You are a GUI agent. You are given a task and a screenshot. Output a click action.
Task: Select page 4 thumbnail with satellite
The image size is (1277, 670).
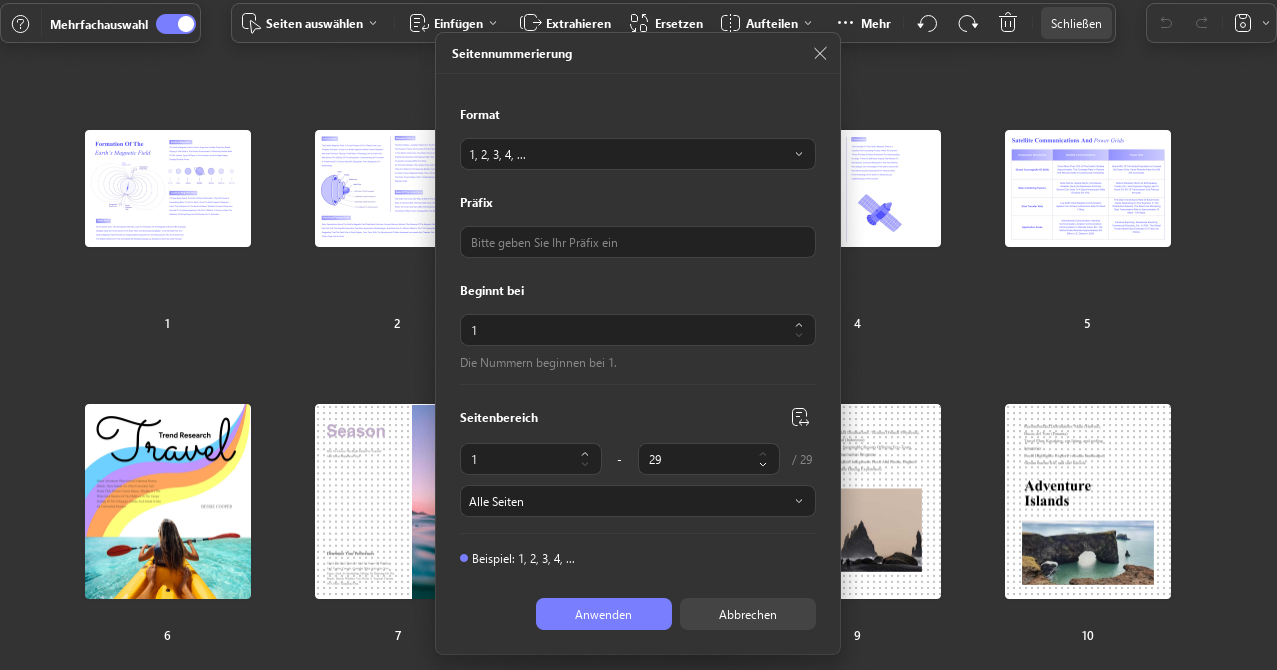[891, 188]
